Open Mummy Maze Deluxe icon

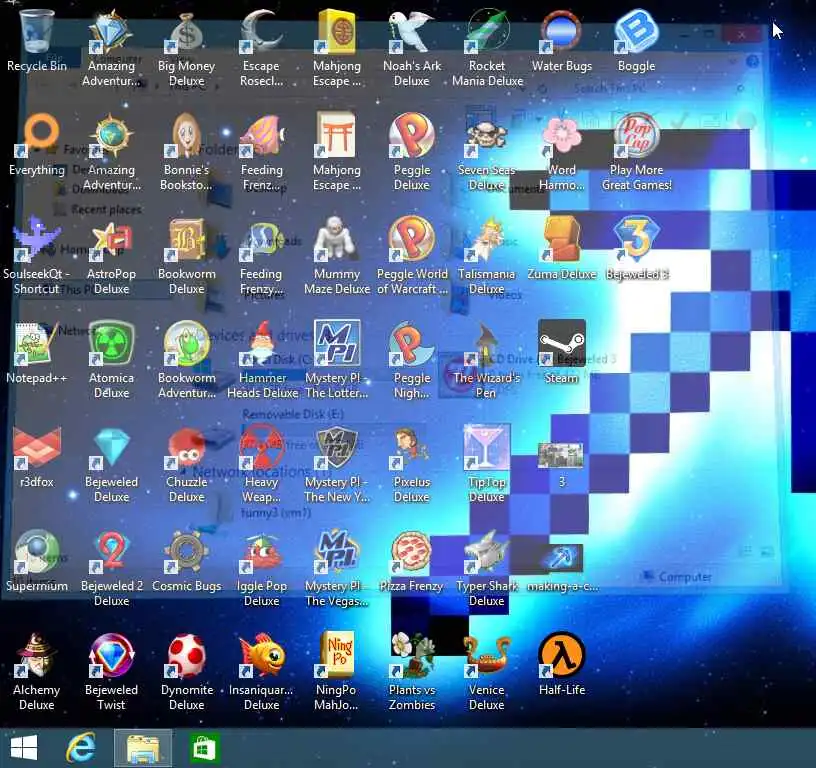(x=336, y=240)
